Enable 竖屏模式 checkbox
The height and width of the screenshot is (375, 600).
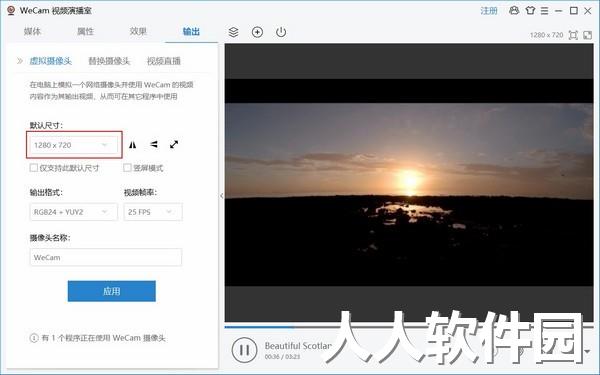tap(127, 168)
